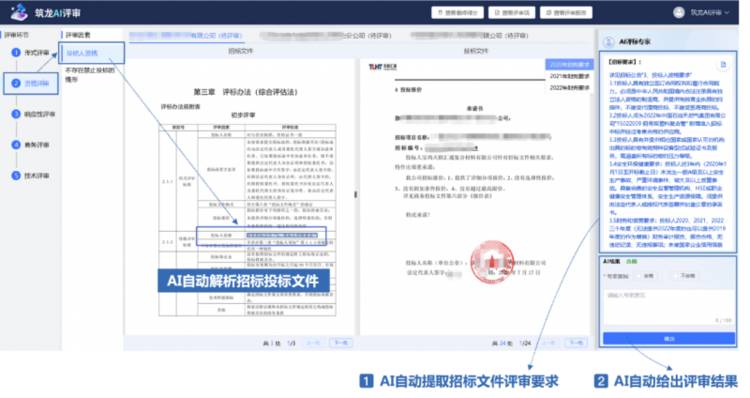Click the green 合格 AI result label
The image size is (750, 398).
632,262
